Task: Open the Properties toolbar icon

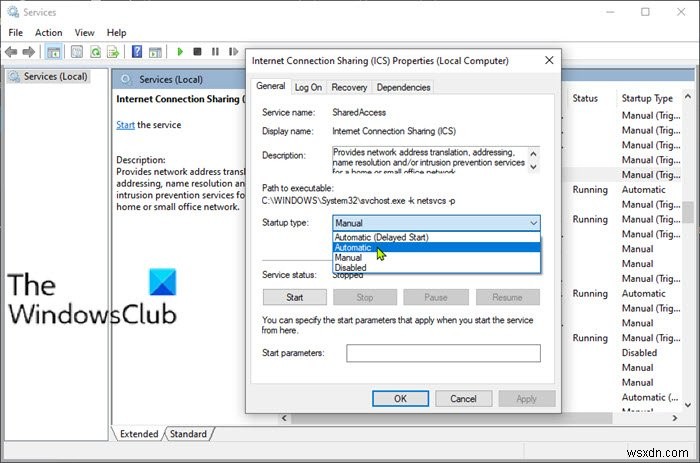Action: pos(77,52)
